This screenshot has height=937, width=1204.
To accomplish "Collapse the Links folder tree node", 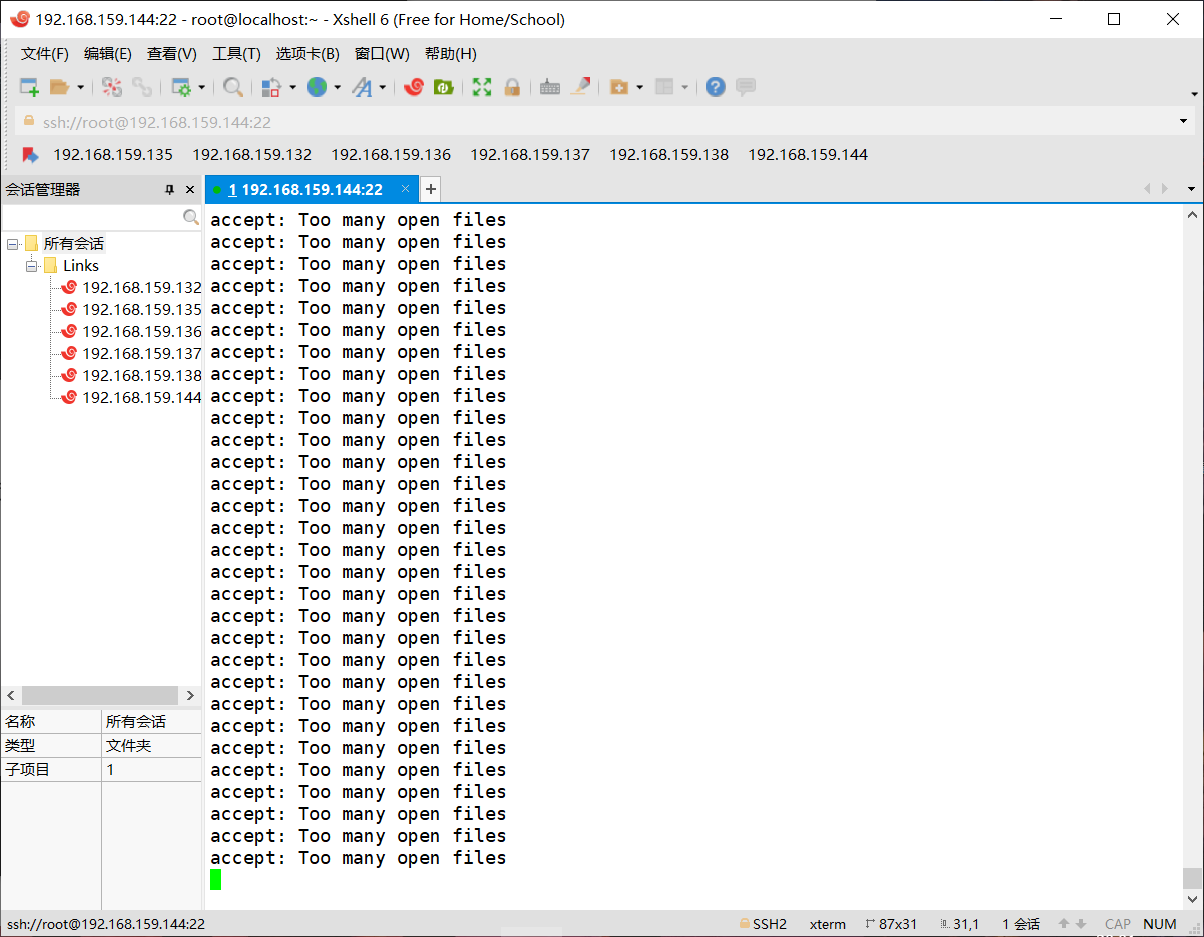I will (x=32, y=266).
